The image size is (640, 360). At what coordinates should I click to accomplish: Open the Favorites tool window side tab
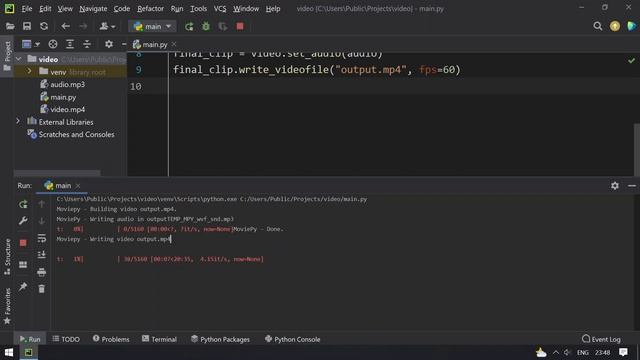(x=7, y=306)
